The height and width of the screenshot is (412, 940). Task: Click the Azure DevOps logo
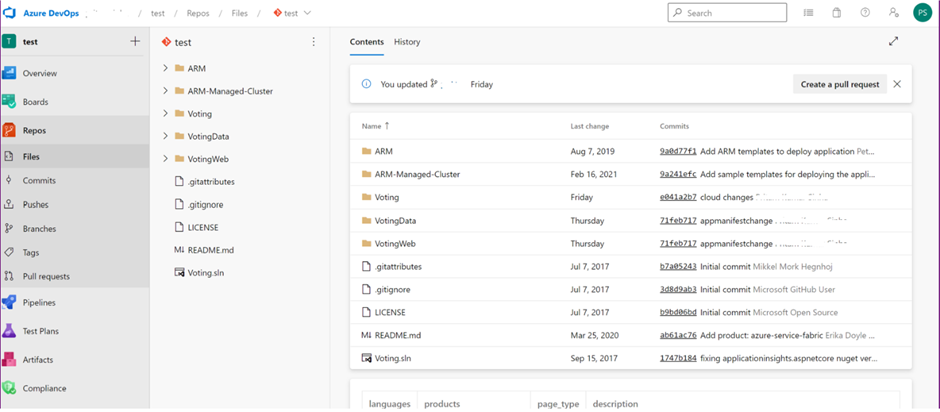click(11, 13)
